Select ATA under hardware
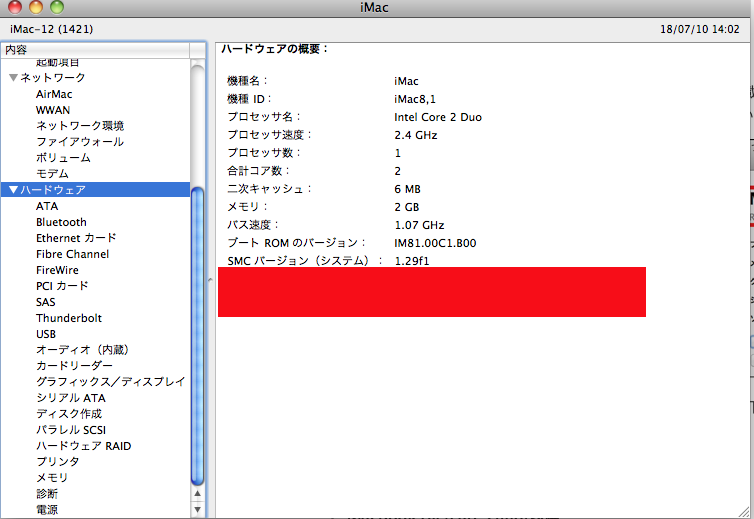The height and width of the screenshot is (519, 754). 47,206
